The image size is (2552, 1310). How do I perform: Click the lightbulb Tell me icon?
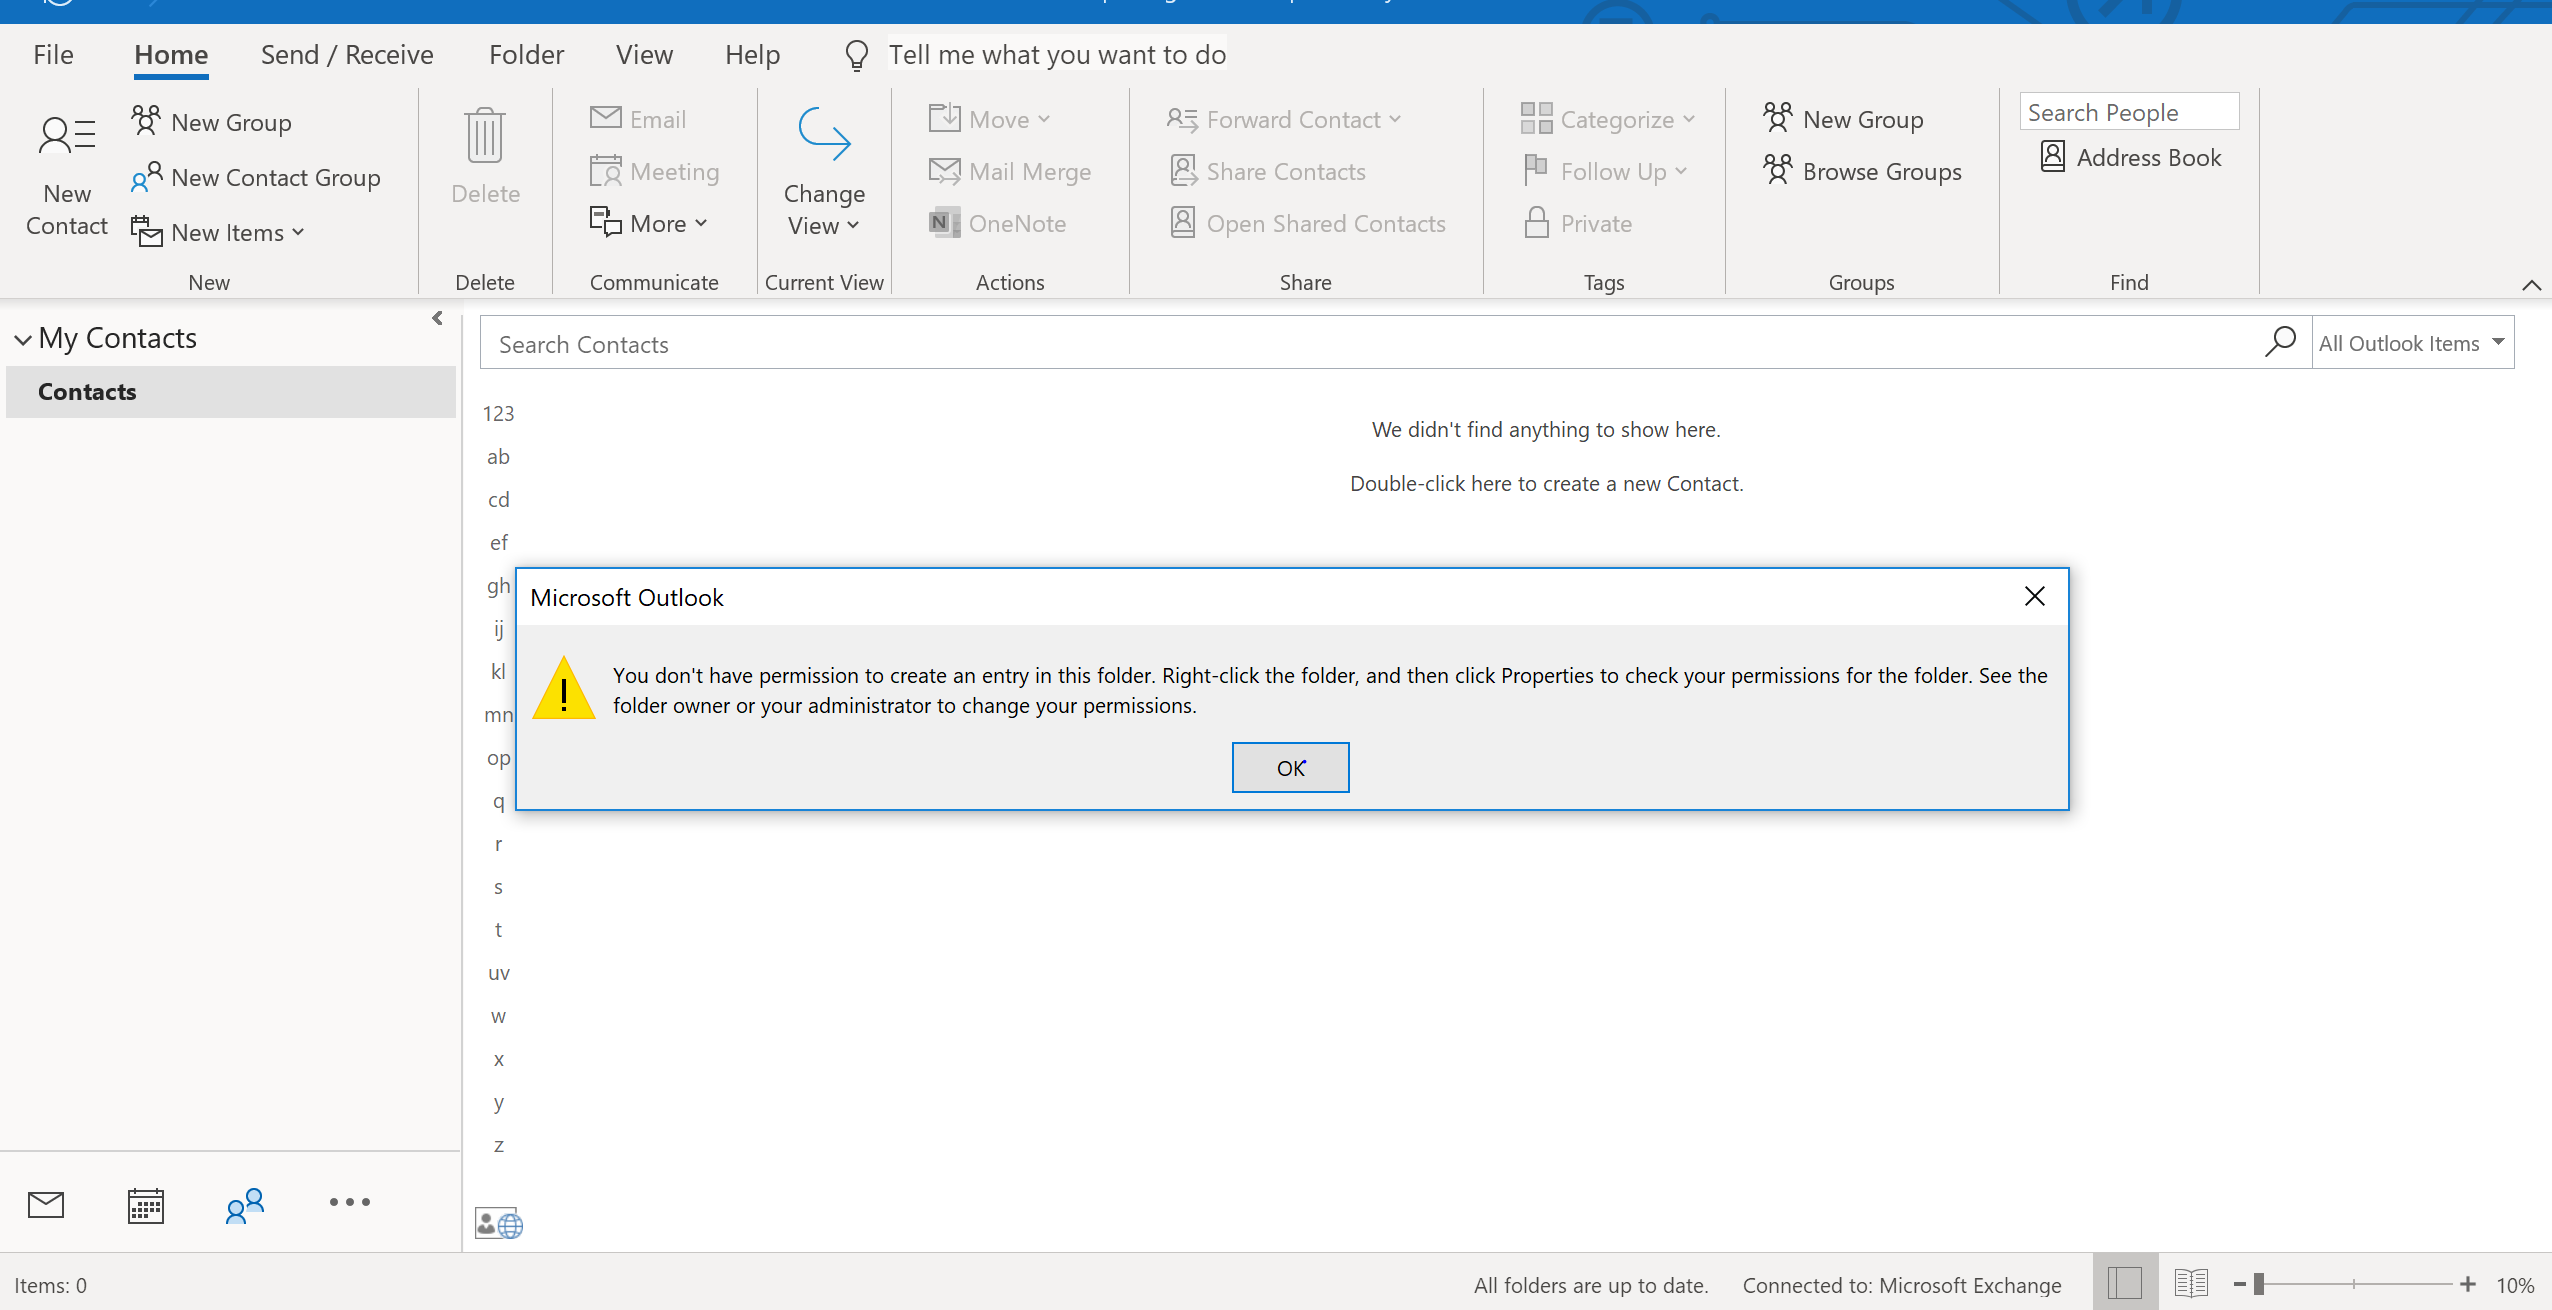click(x=856, y=55)
